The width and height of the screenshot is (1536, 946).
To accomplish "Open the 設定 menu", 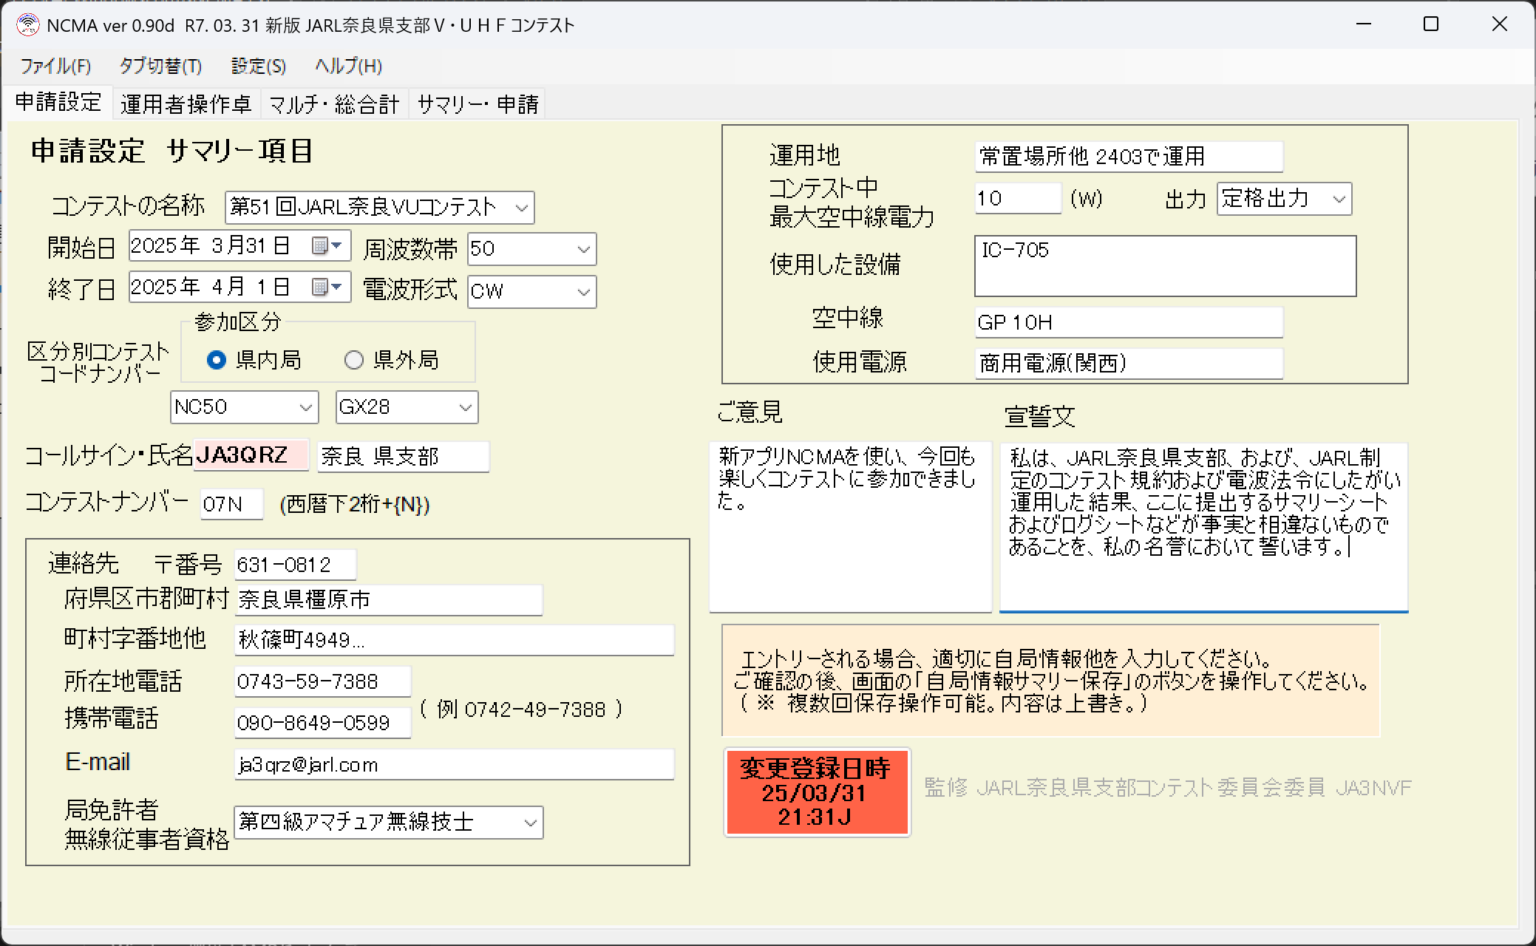I will pos(257,66).
